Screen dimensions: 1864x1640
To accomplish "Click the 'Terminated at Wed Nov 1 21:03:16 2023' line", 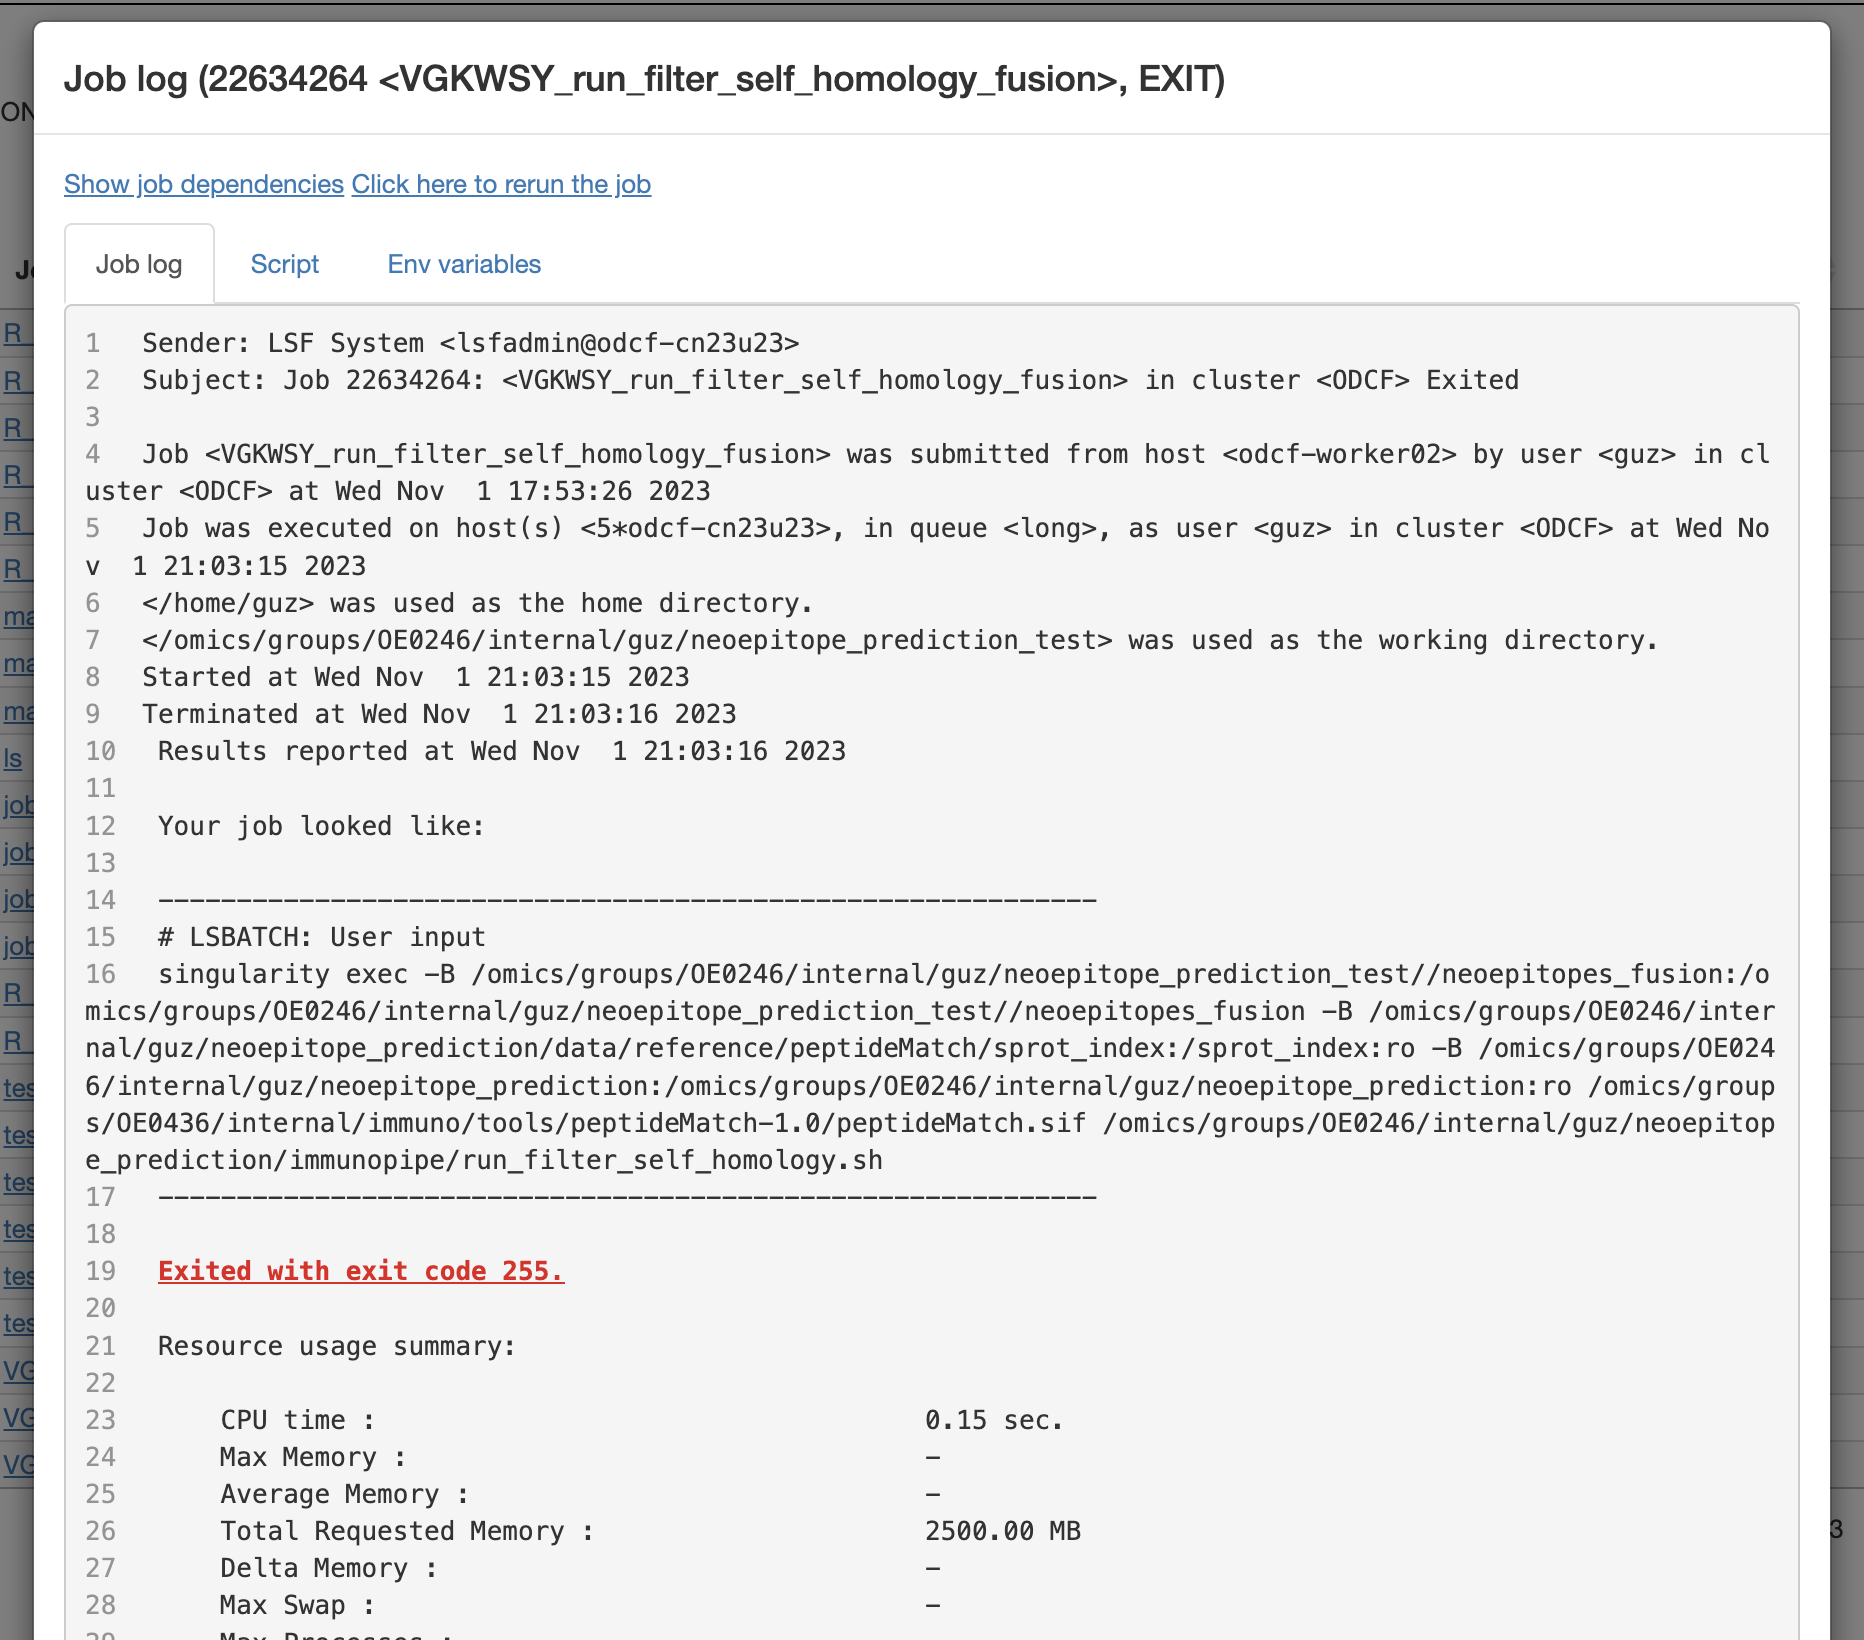I will click(439, 714).
